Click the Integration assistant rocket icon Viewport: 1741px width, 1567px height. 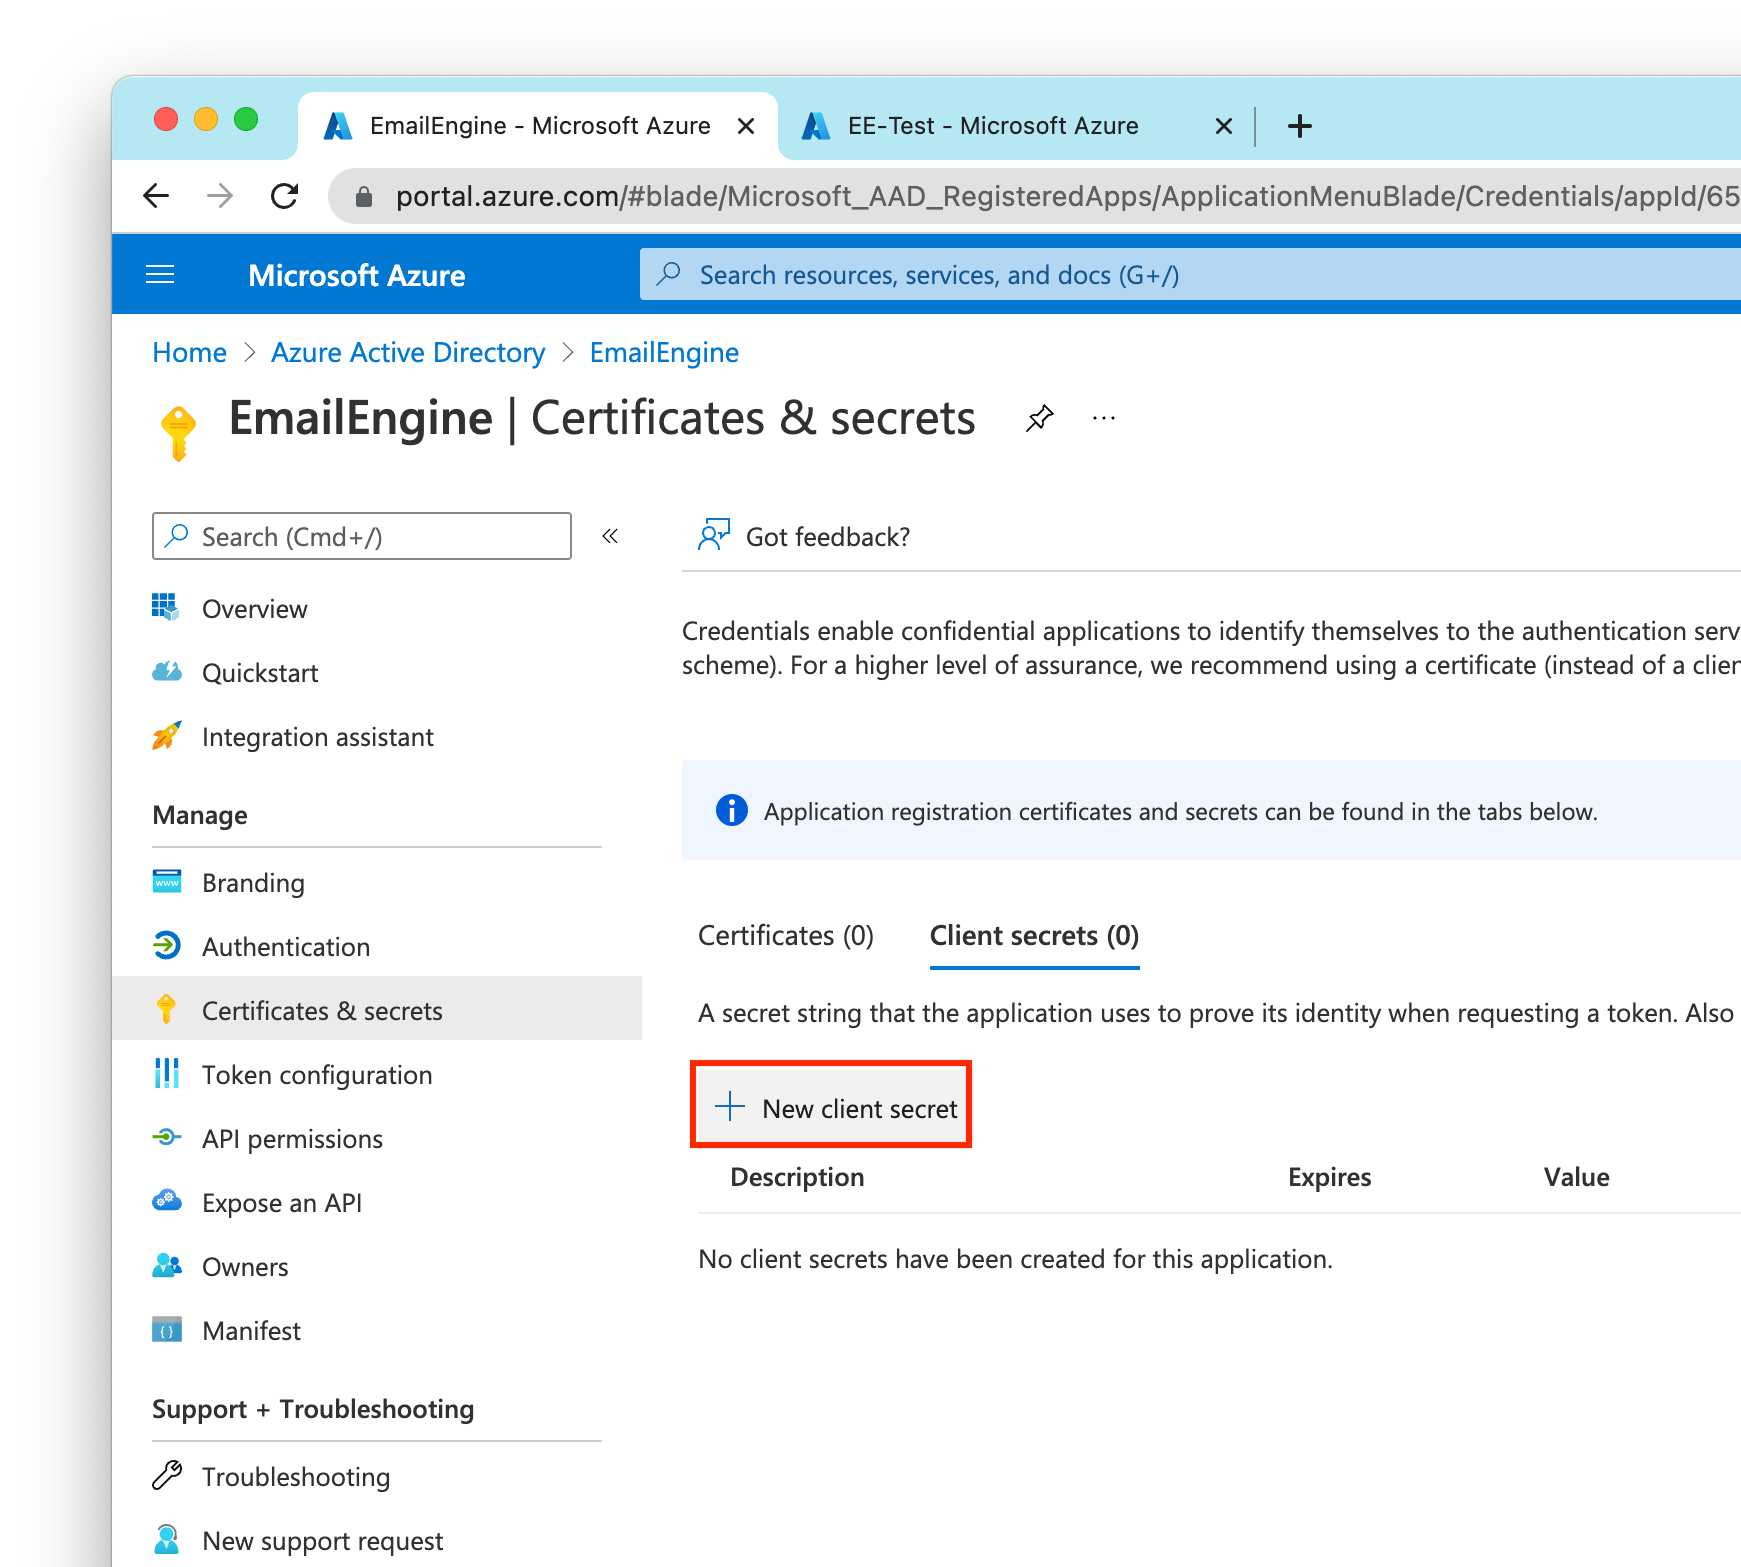pos(166,735)
